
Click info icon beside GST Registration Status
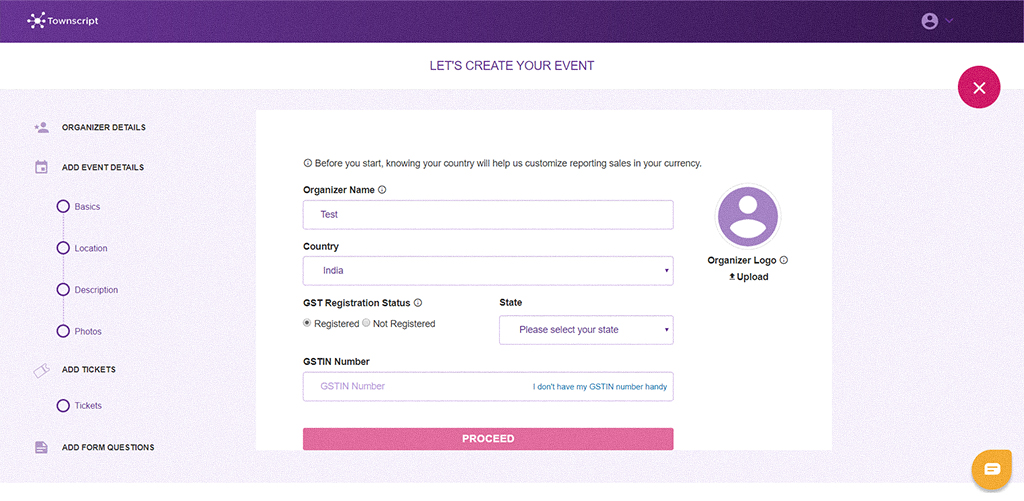[x=418, y=303]
